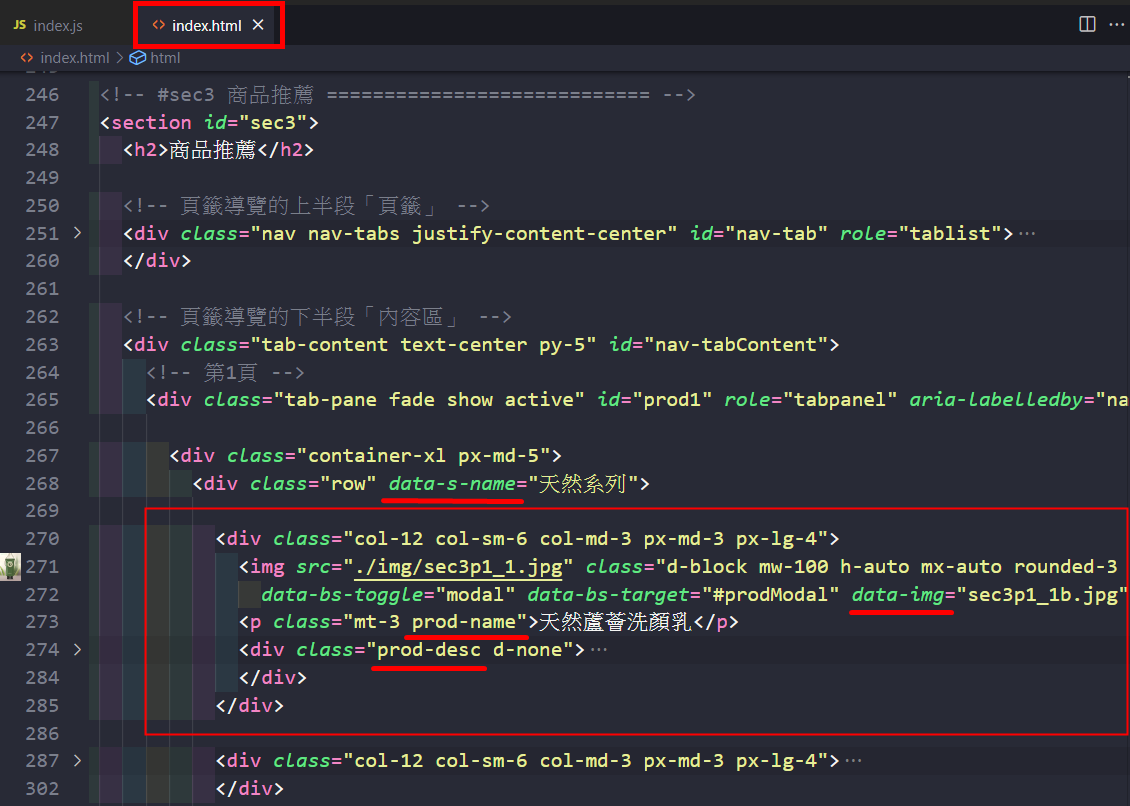The width and height of the screenshot is (1130, 806).
Task: Click the HTML file icon in the breadcrumb
Action: point(27,58)
